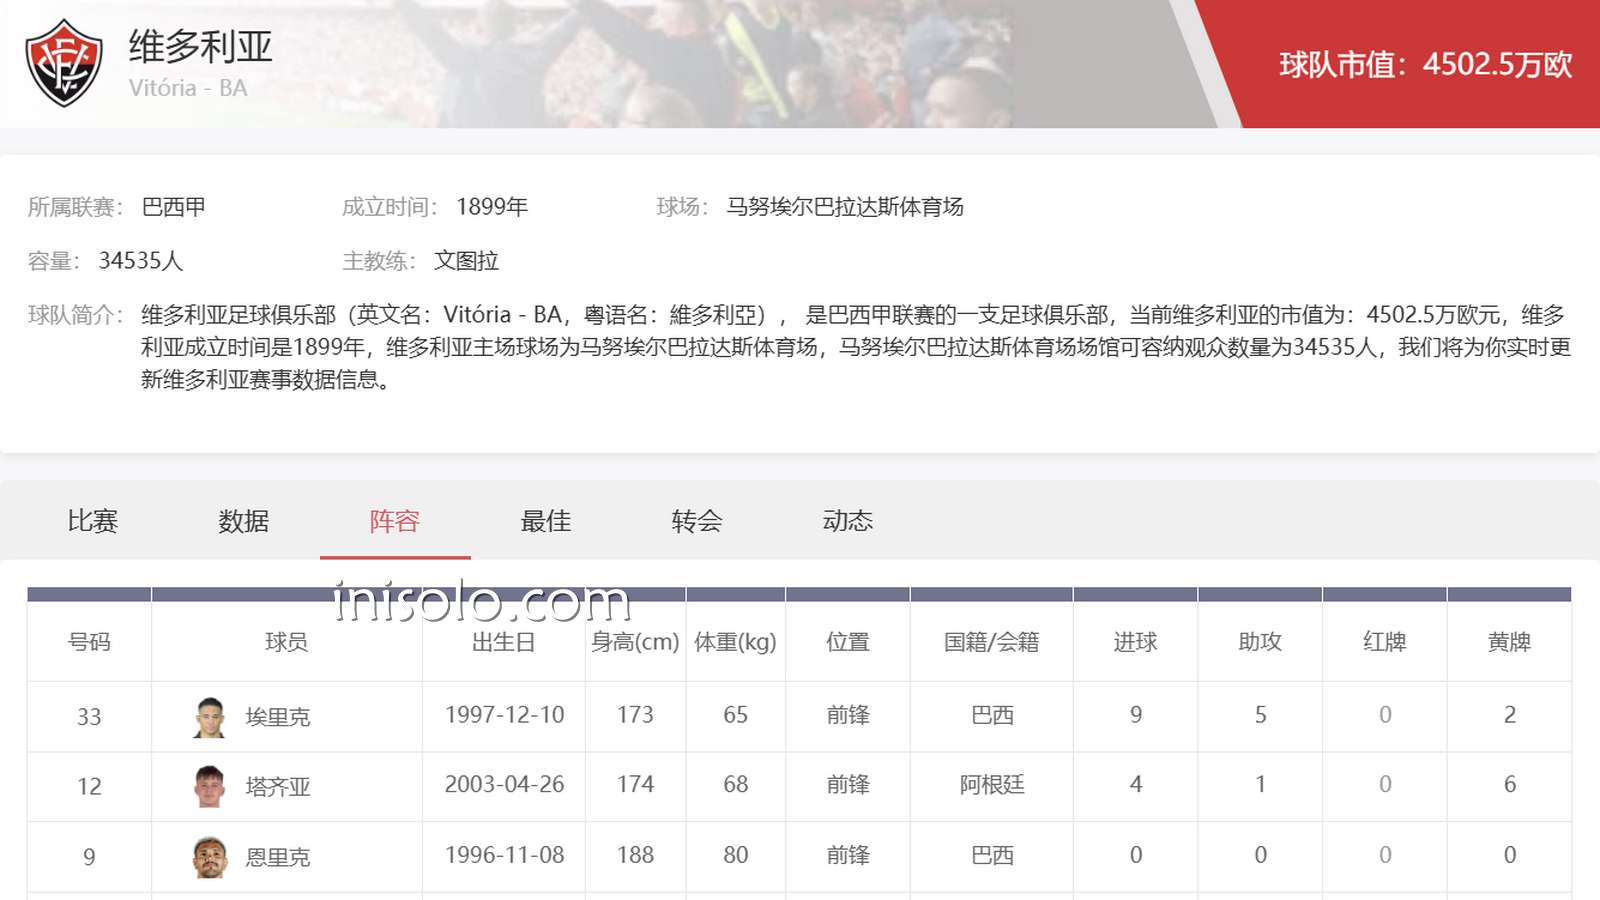Click birth date 1997-12-10
The image size is (1600, 900).
click(505, 715)
